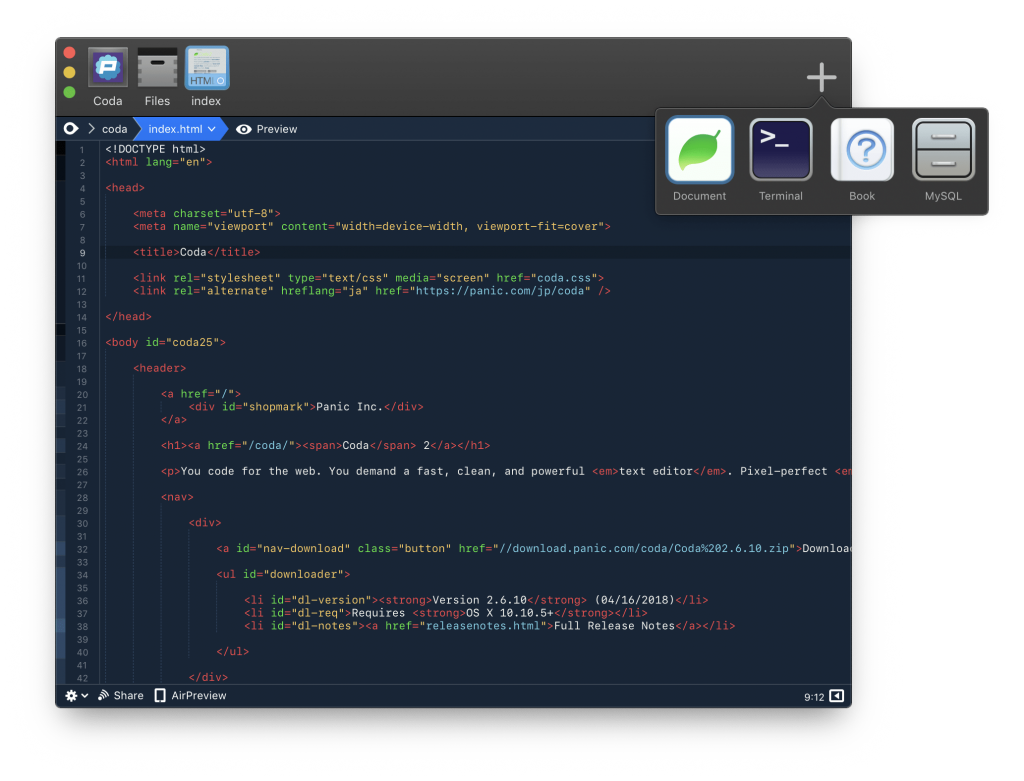Click the plus button to add a tab
Image resolution: width=1024 pixels, height=781 pixels.
pos(821,77)
